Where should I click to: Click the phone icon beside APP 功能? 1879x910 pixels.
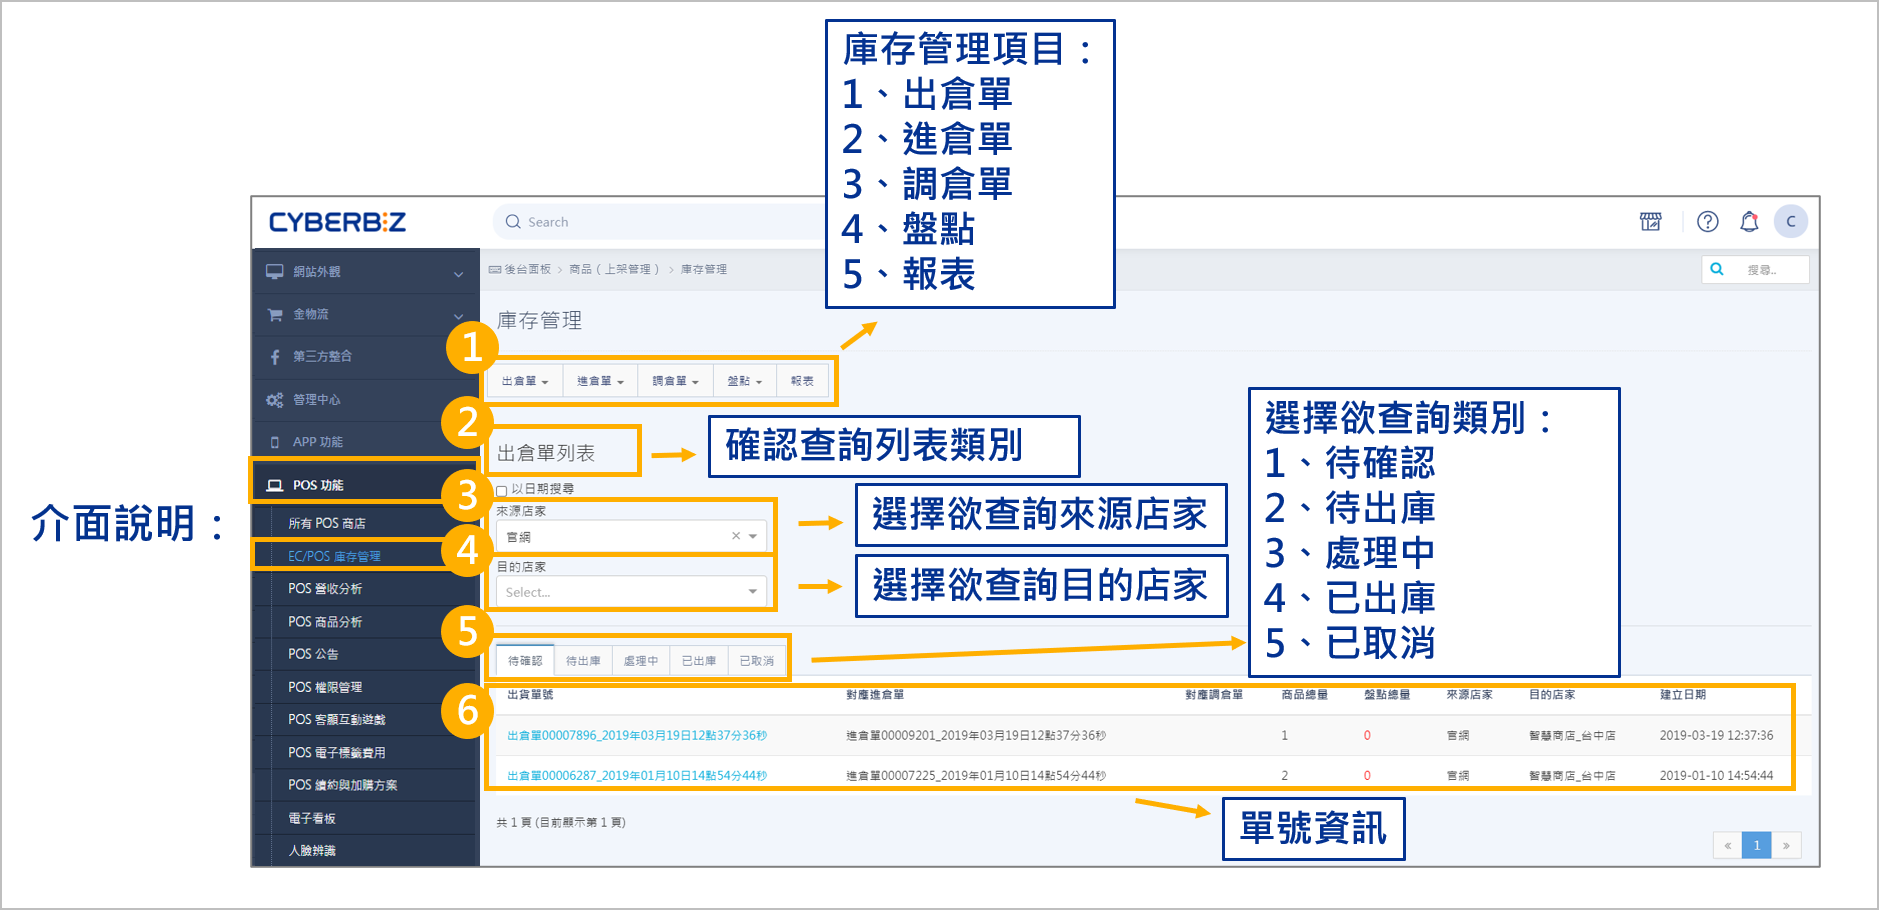pos(275,442)
